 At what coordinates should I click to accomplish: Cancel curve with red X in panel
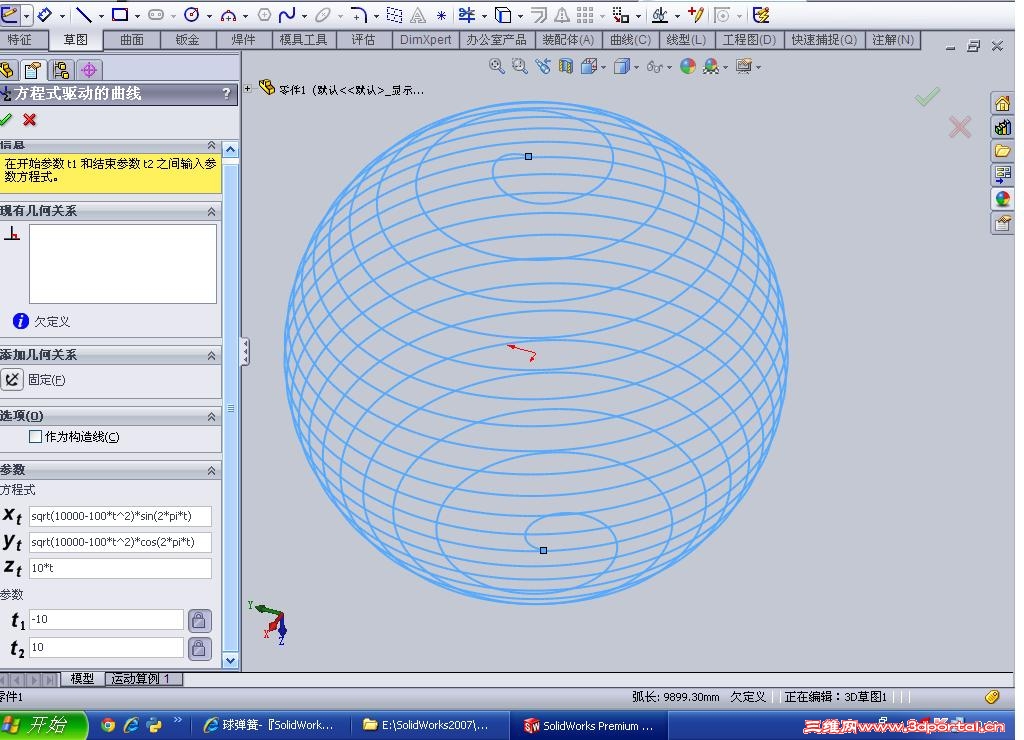pyautogui.click(x=30, y=120)
